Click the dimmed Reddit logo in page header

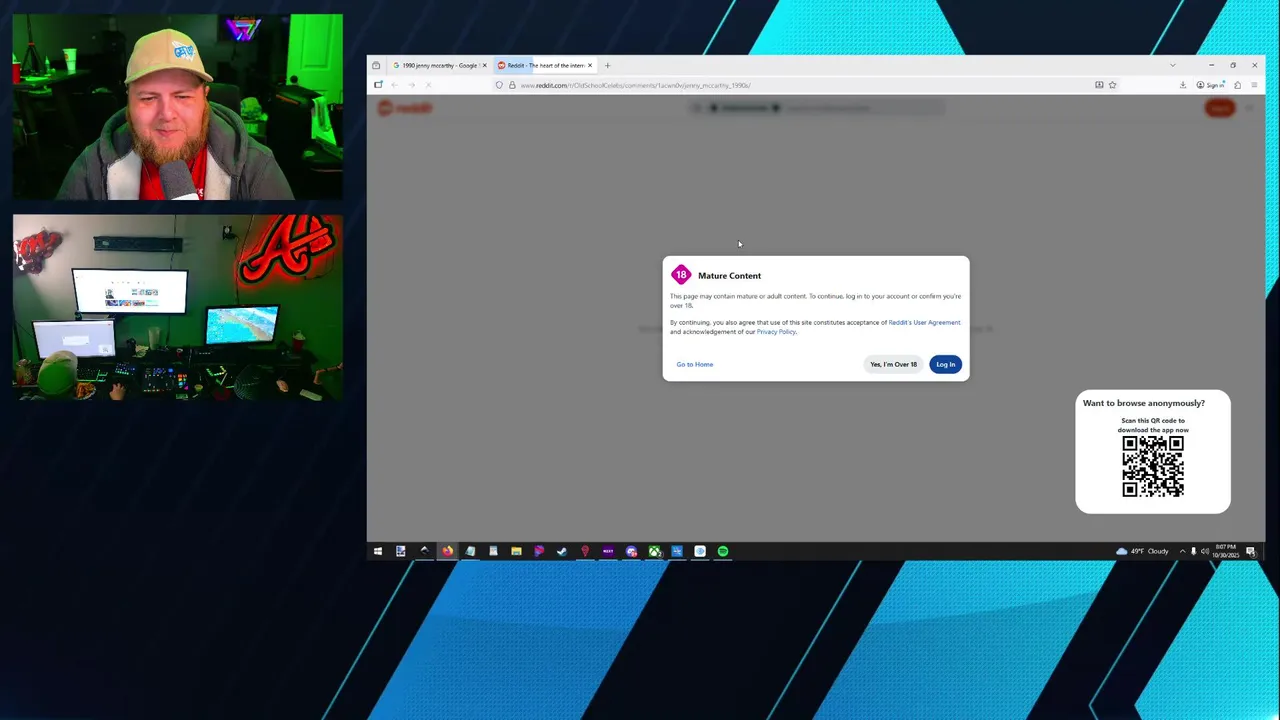coord(405,108)
